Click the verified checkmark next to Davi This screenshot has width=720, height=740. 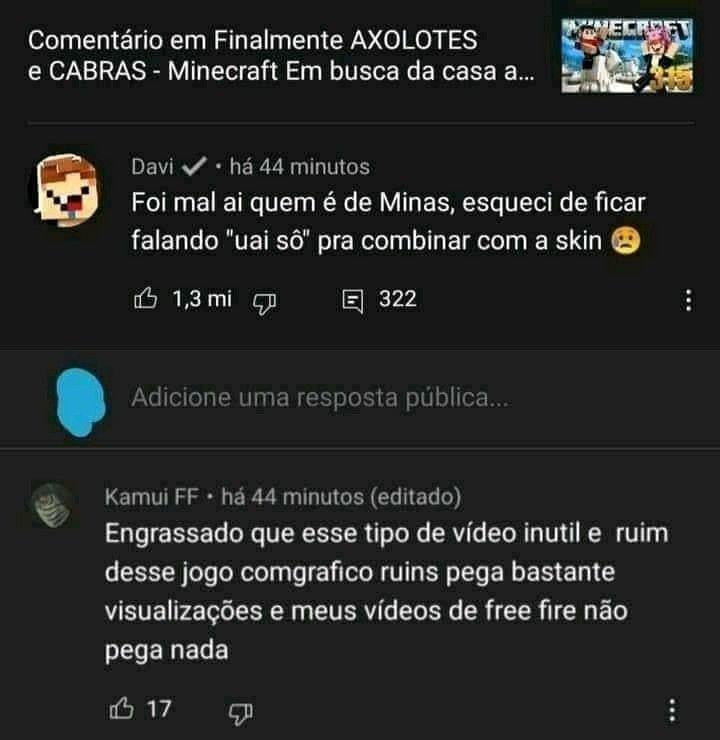pyautogui.click(x=194, y=167)
